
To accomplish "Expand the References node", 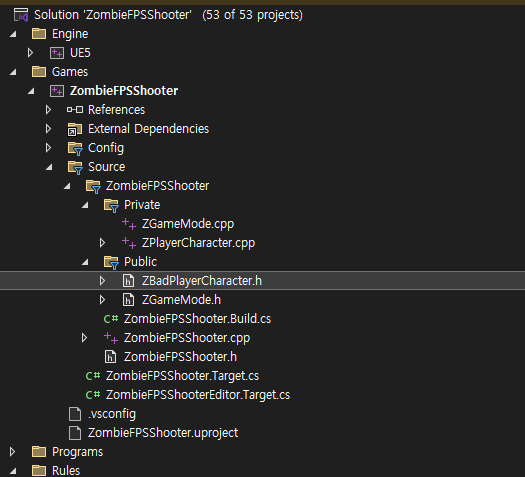I will pos(49,109).
